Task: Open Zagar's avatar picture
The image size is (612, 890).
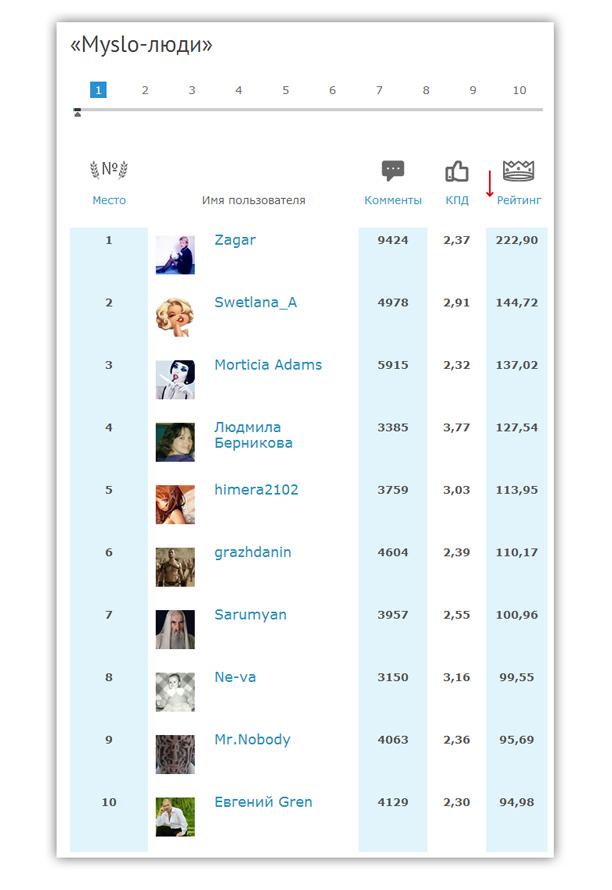Action: (175, 255)
